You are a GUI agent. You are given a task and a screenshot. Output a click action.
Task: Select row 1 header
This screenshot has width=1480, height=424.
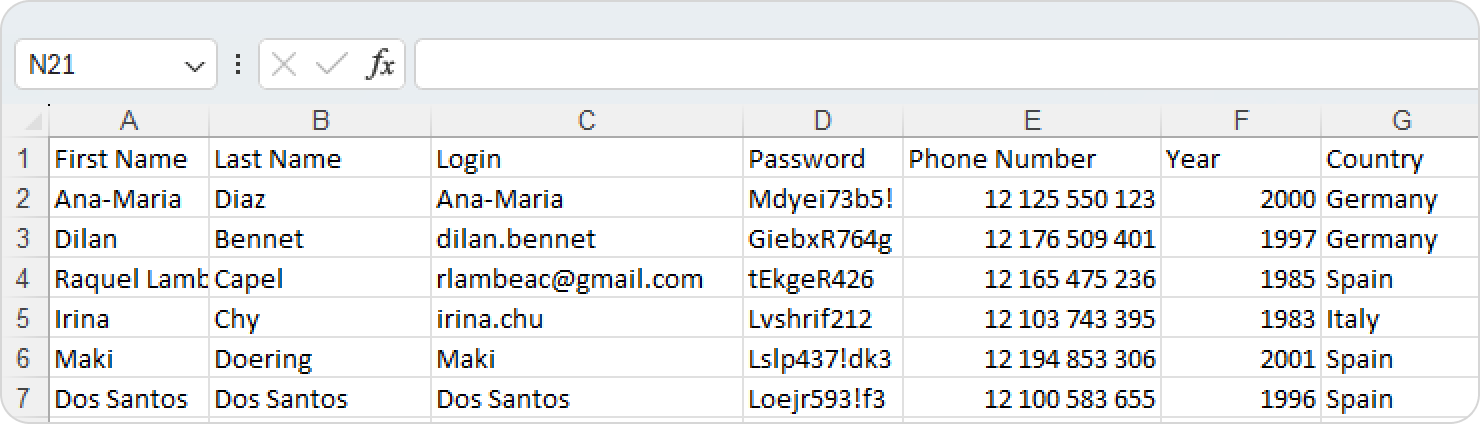tap(24, 159)
